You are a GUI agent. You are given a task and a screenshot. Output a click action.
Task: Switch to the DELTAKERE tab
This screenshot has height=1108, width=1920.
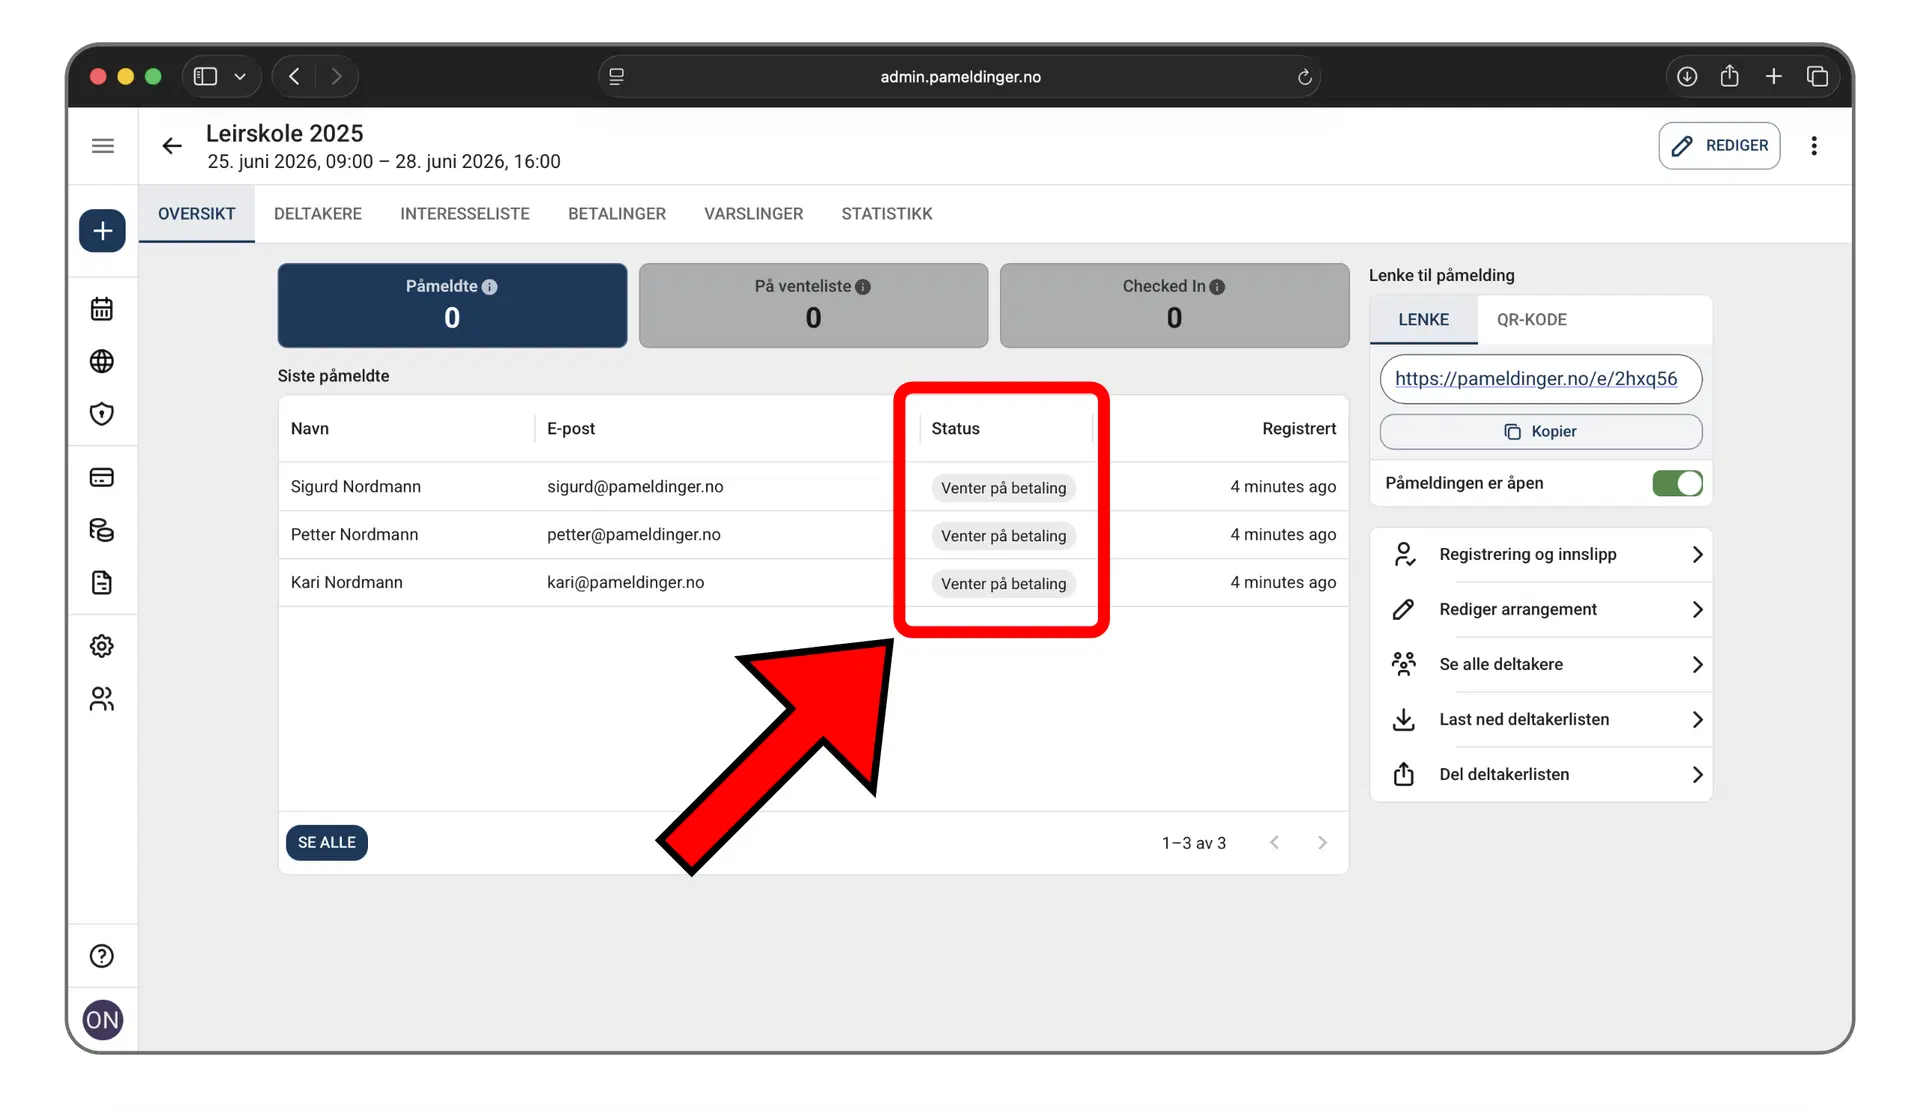point(318,214)
